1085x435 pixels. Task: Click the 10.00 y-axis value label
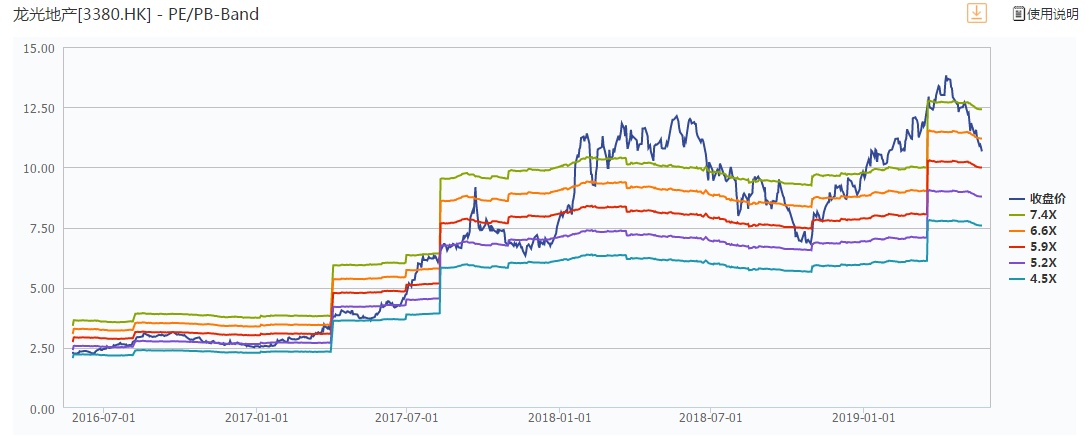point(40,168)
